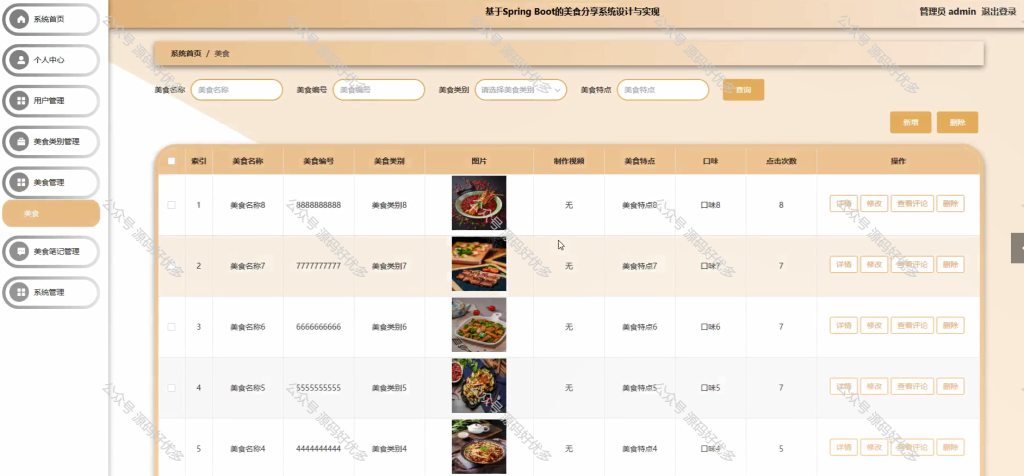Check the checkbox for row 美食名称6
The image size is (1024, 476).
172,326
